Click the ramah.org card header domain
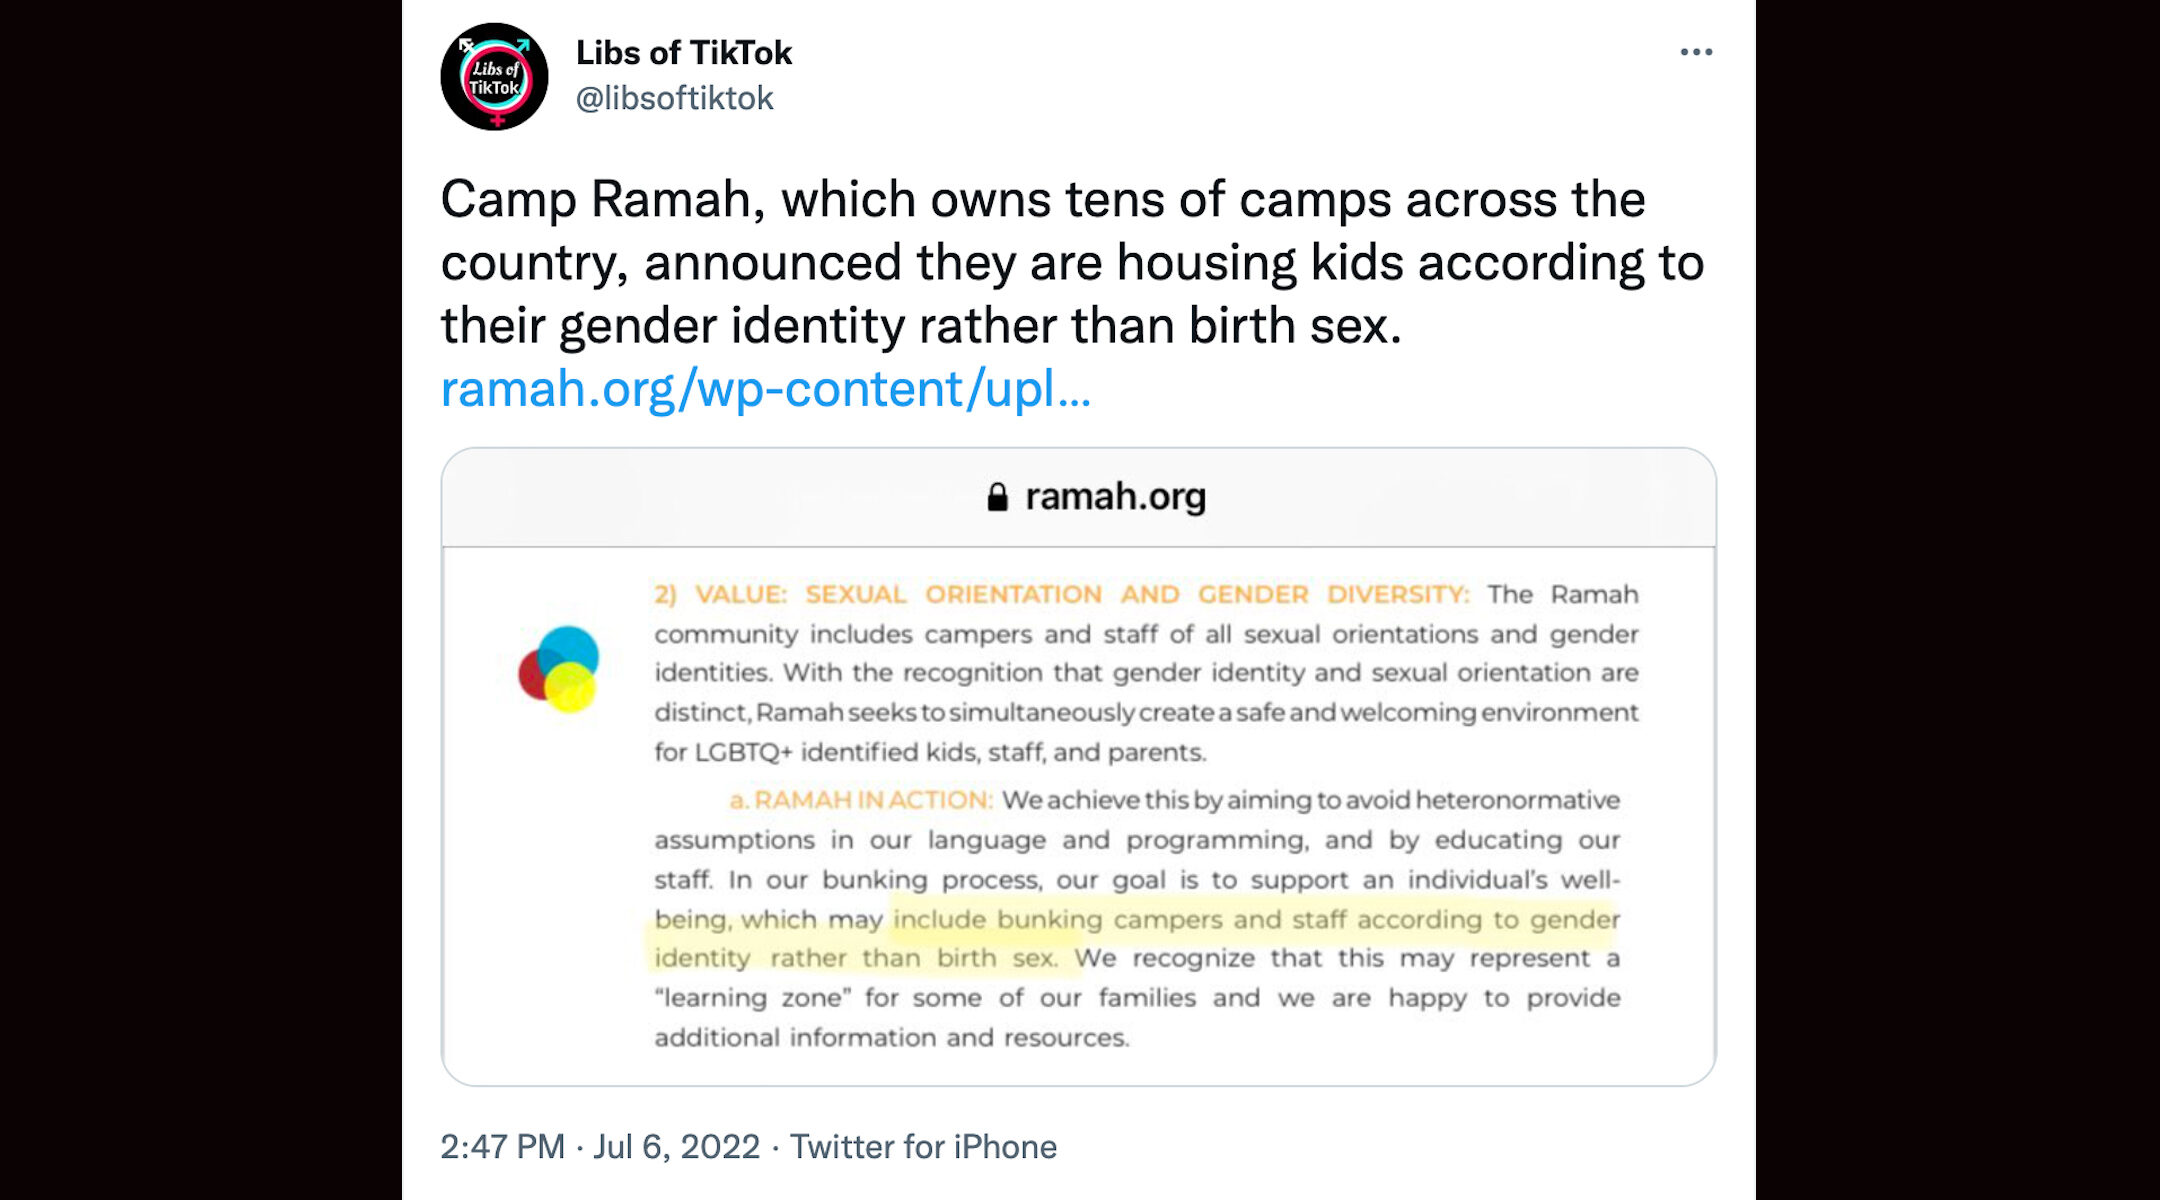Viewport: 2160px width, 1200px height. click(1115, 496)
